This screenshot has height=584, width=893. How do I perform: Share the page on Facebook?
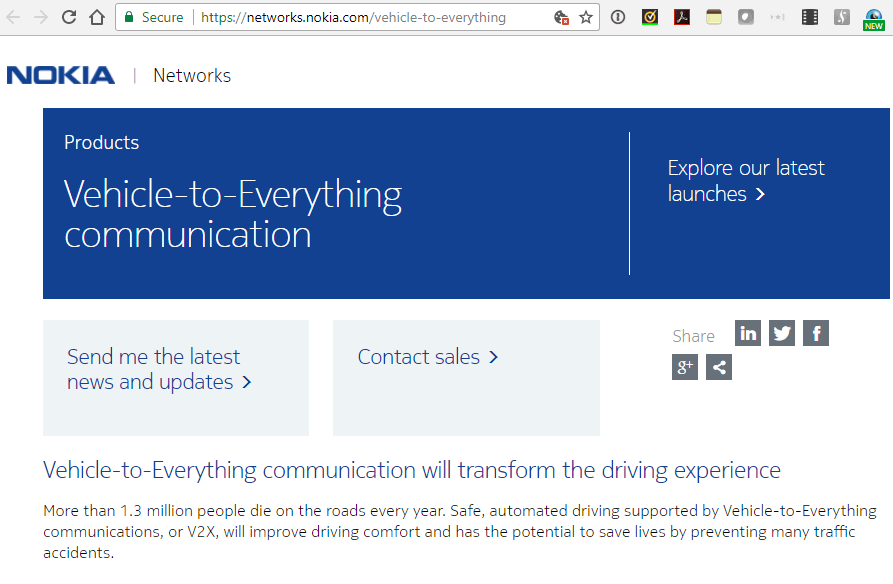815,333
